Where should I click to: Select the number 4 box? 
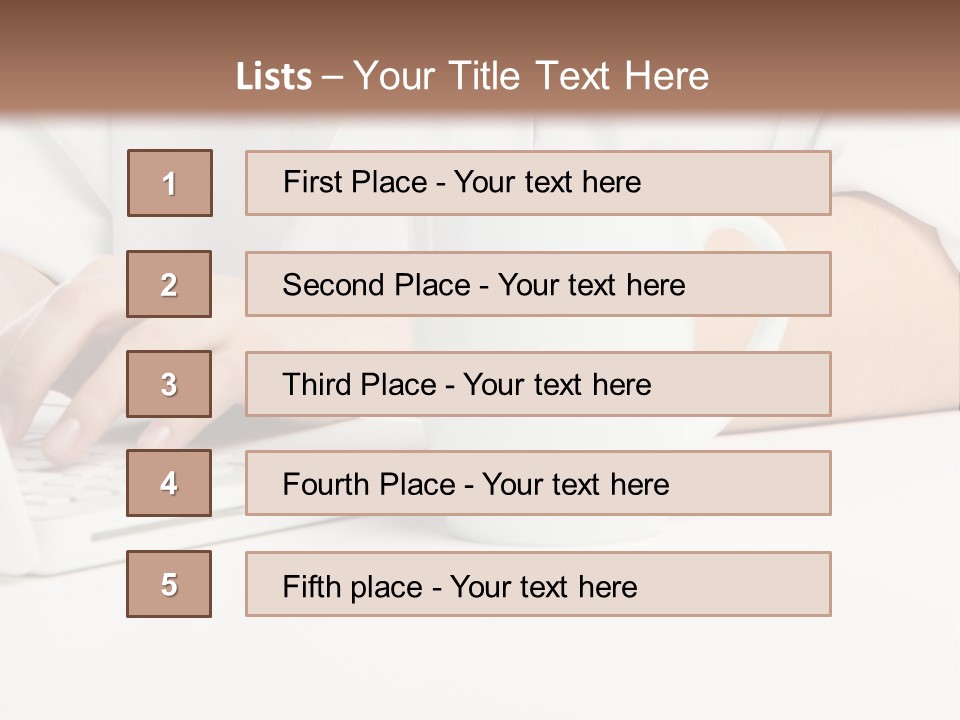(x=169, y=483)
